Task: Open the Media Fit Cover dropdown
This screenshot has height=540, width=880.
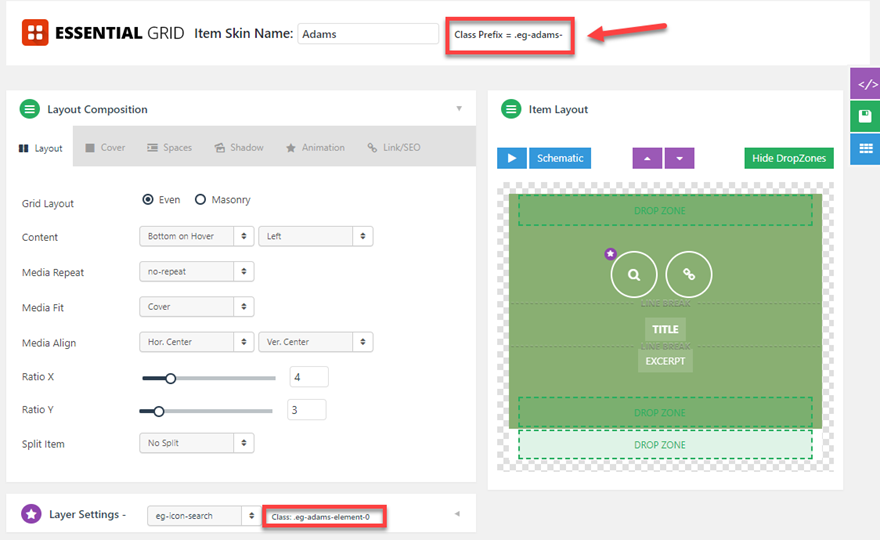Action: click(196, 307)
